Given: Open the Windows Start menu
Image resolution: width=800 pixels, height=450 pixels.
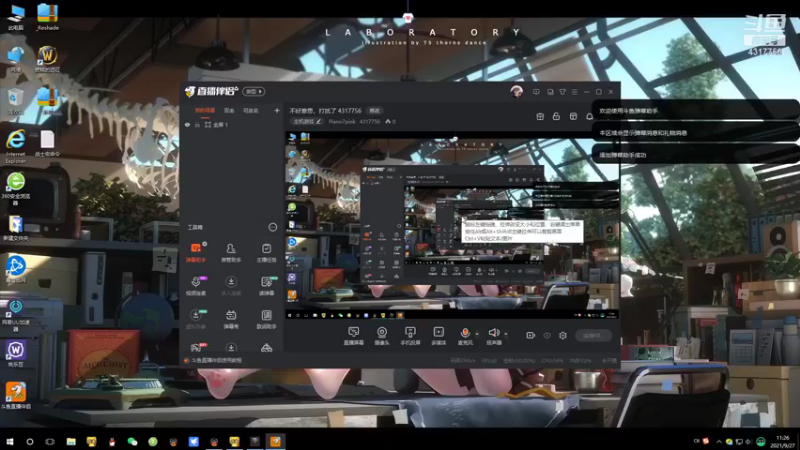Looking at the screenshot, I should click(x=10, y=441).
